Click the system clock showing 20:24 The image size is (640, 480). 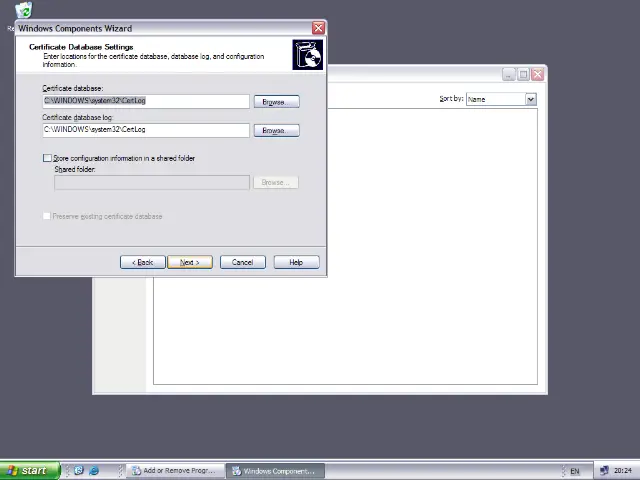[x=623, y=471]
